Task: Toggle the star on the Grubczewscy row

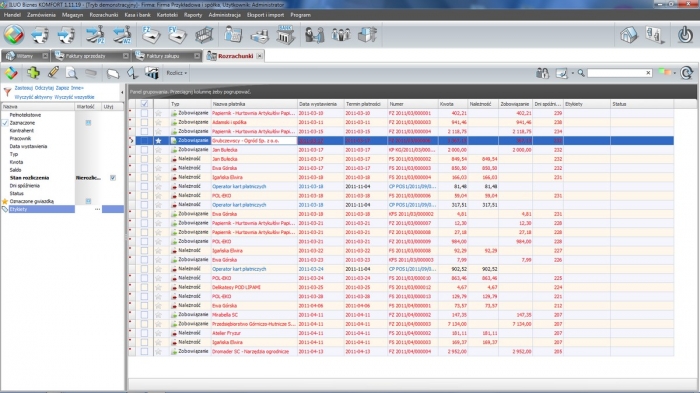Action: tap(158, 141)
